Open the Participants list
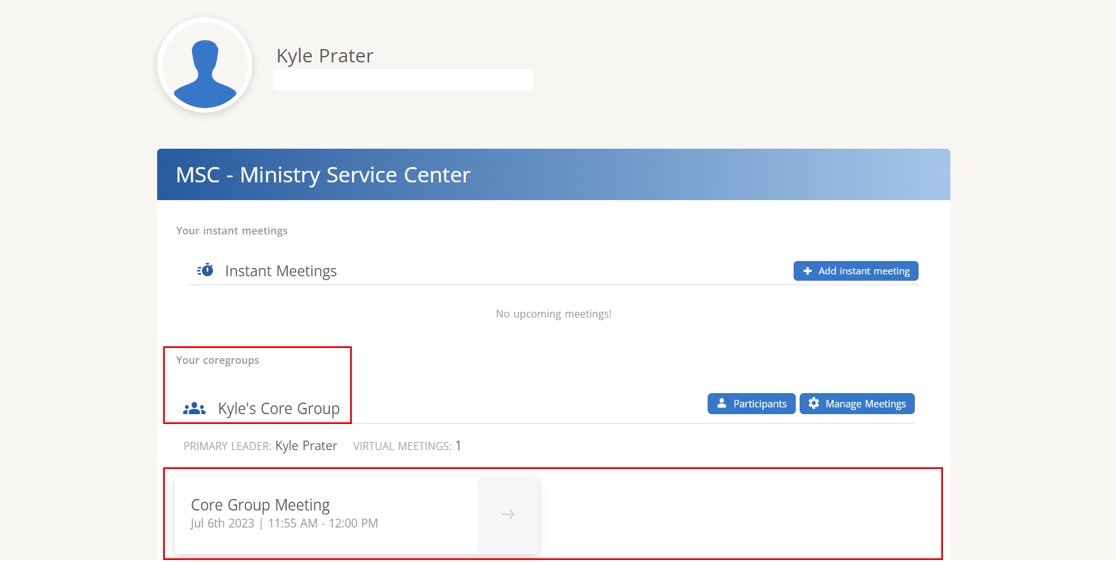 [x=751, y=404]
